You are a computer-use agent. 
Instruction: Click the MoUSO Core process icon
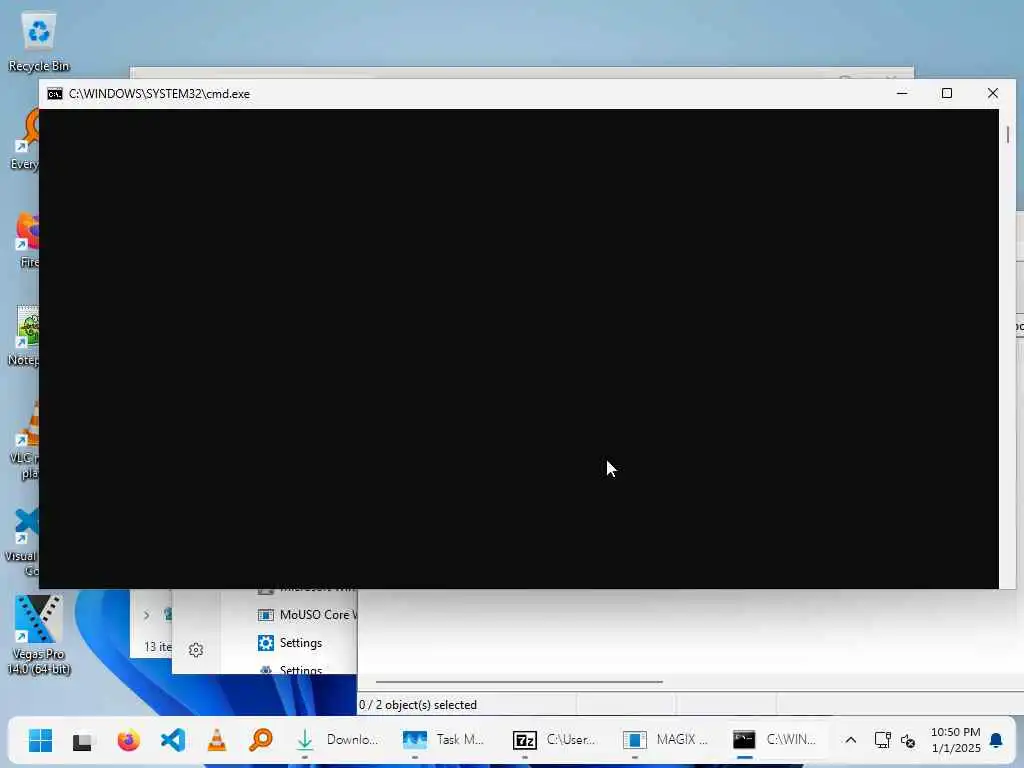(266, 615)
